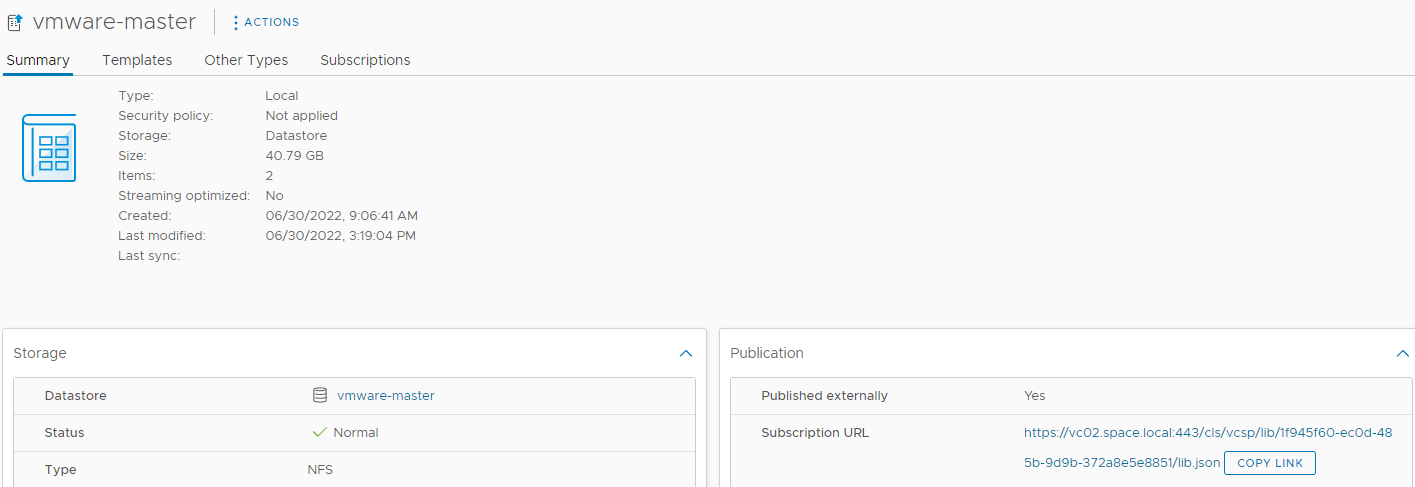The height and width of the screenshot is (487, 1415).
Task: Select the Type value Local
Action: (x=282, y=96)
